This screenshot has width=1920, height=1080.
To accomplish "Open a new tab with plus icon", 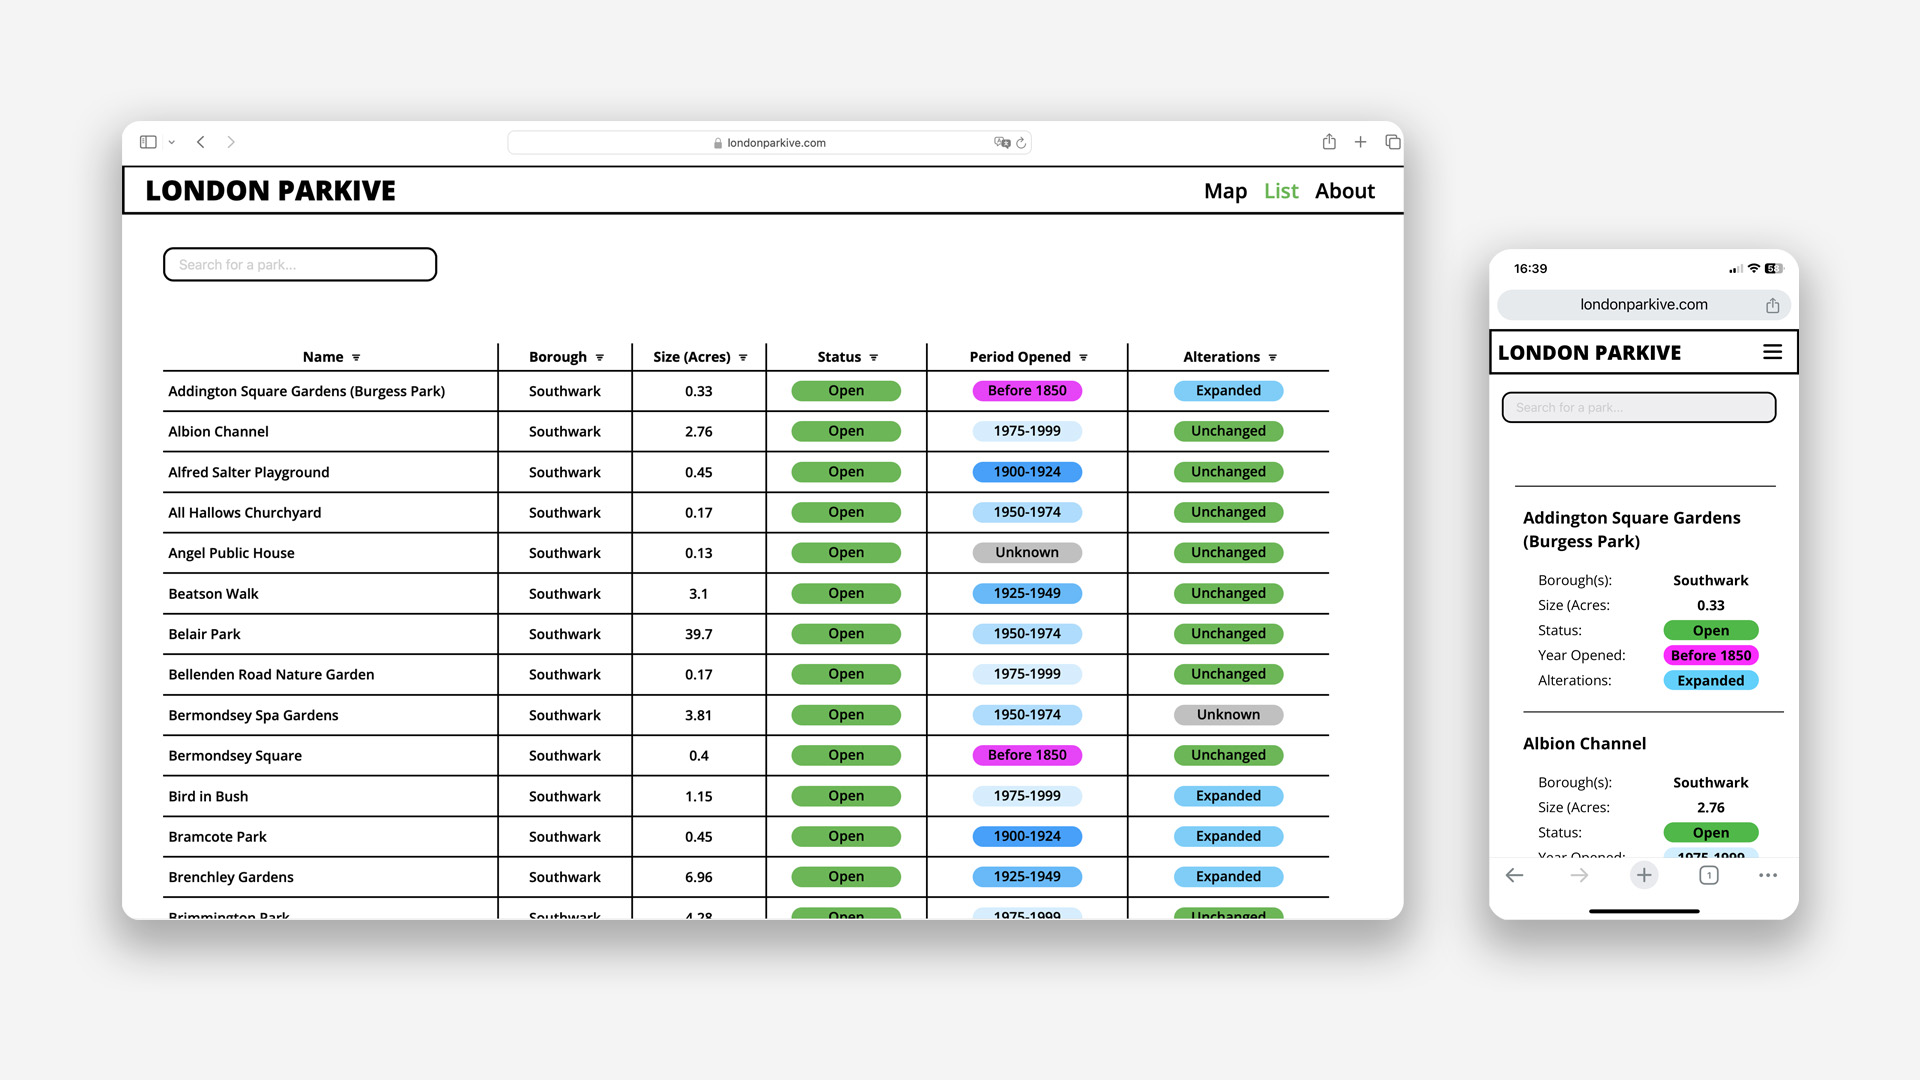I will [1360, 142].
